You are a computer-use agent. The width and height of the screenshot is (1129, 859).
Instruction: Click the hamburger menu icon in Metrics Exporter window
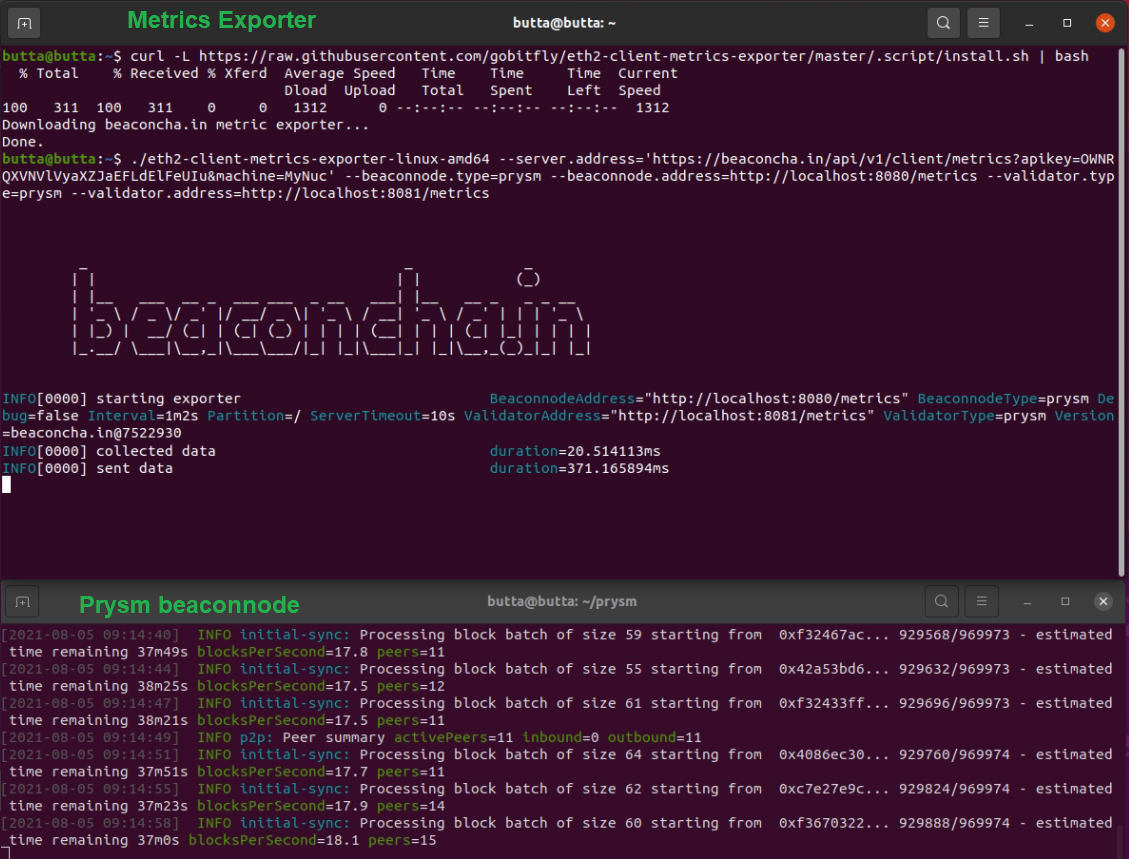981,21
